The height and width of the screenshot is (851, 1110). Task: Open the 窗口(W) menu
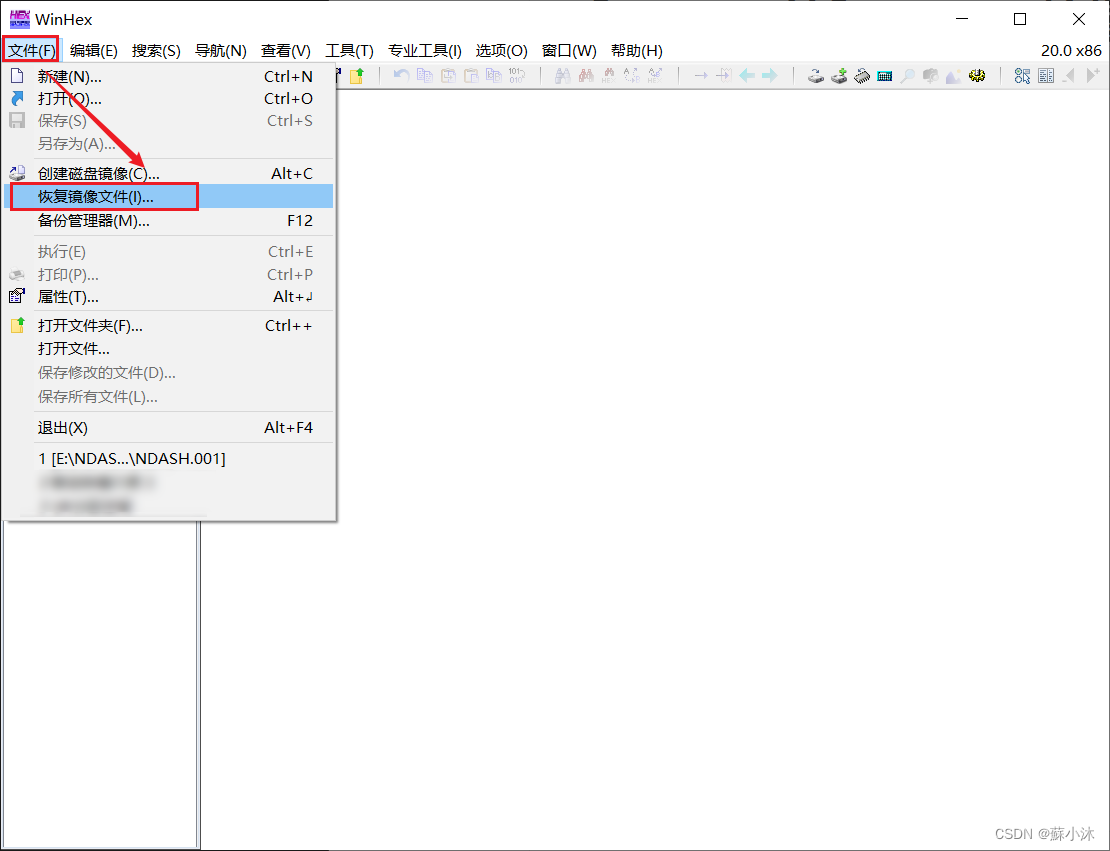point(568,50)
